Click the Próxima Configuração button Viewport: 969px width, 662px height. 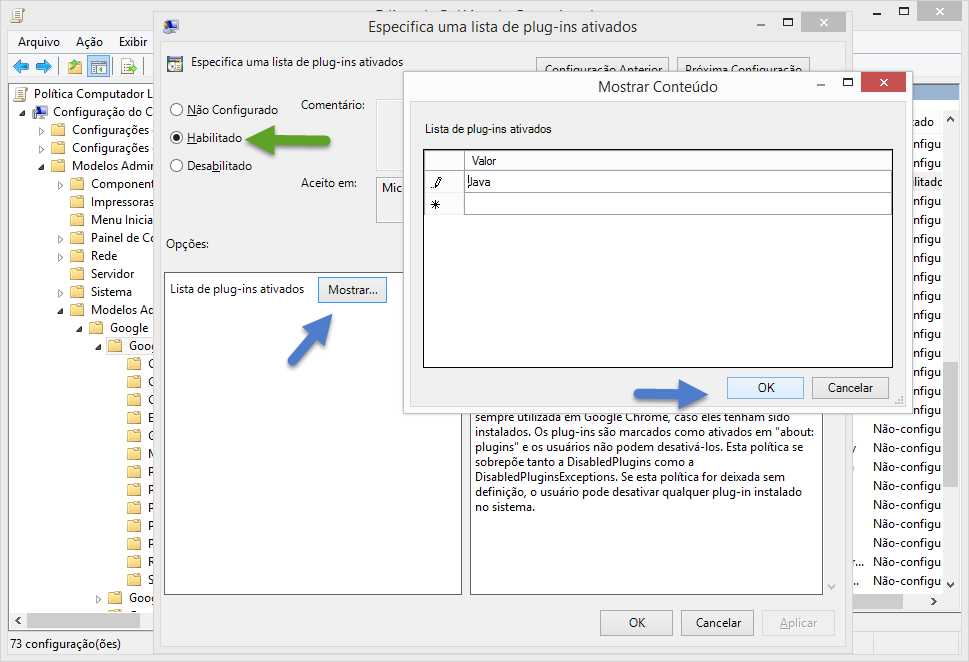click(743, 66)
